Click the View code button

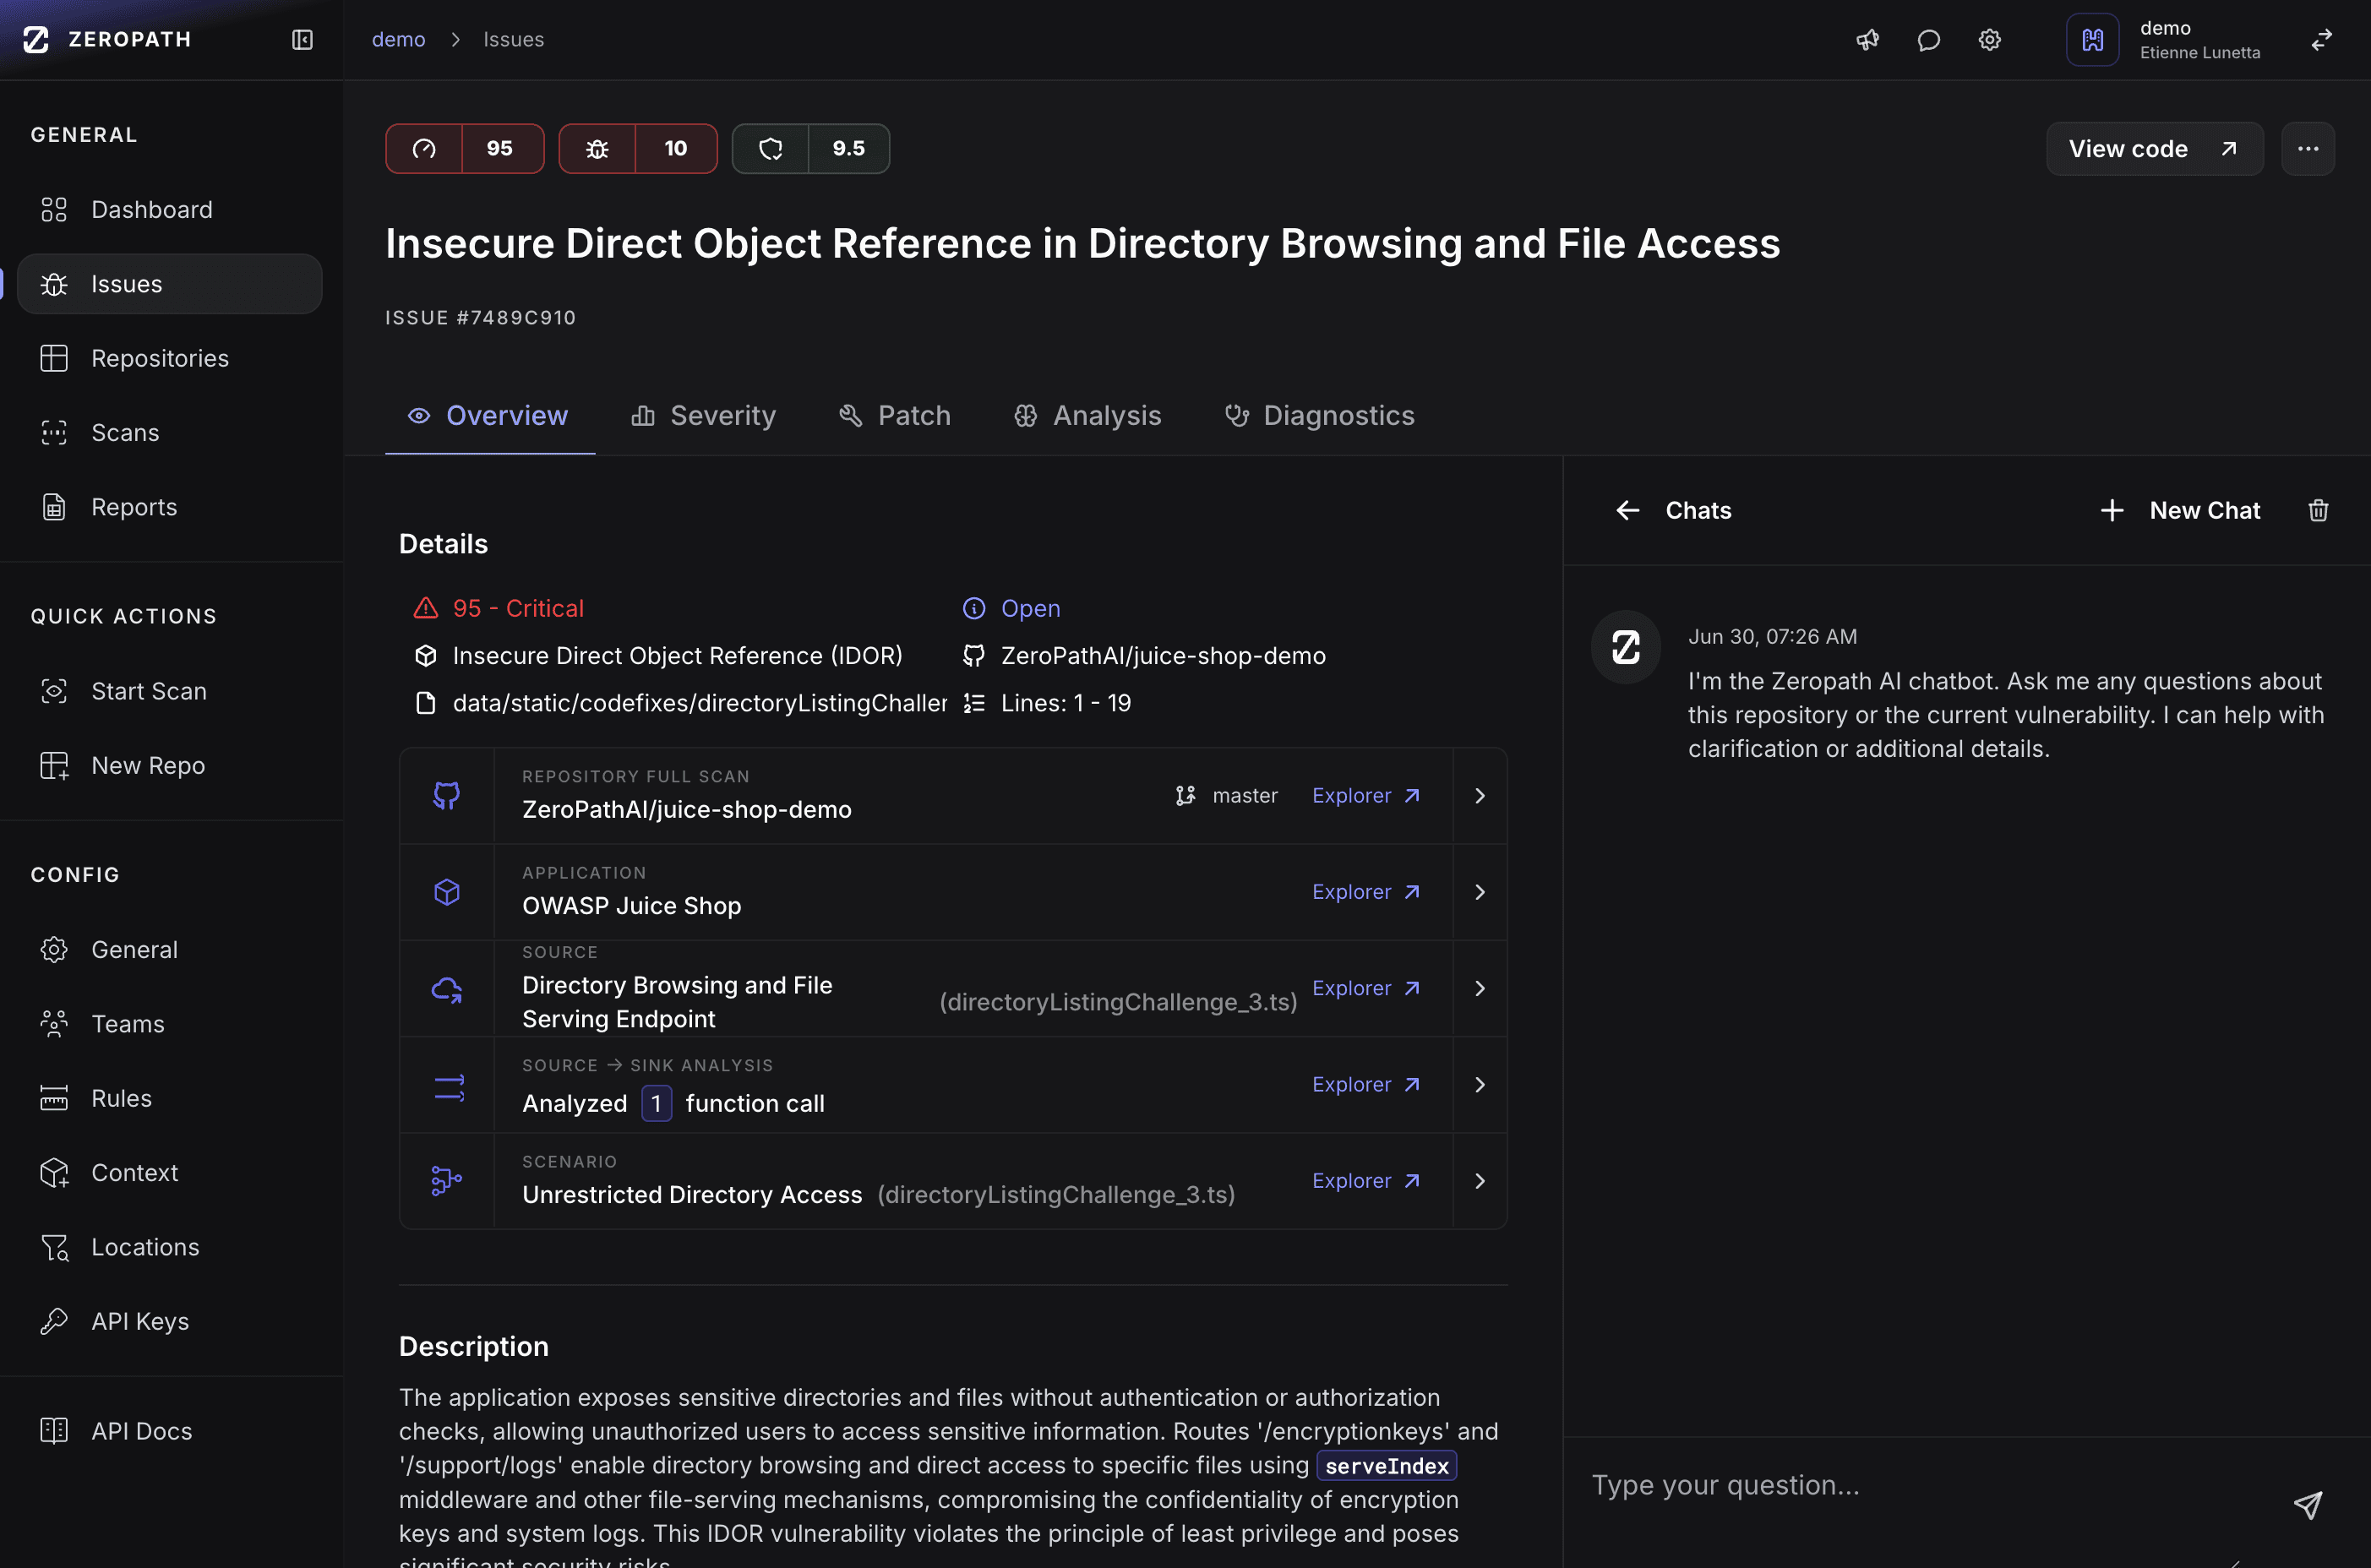(2153, 149)
